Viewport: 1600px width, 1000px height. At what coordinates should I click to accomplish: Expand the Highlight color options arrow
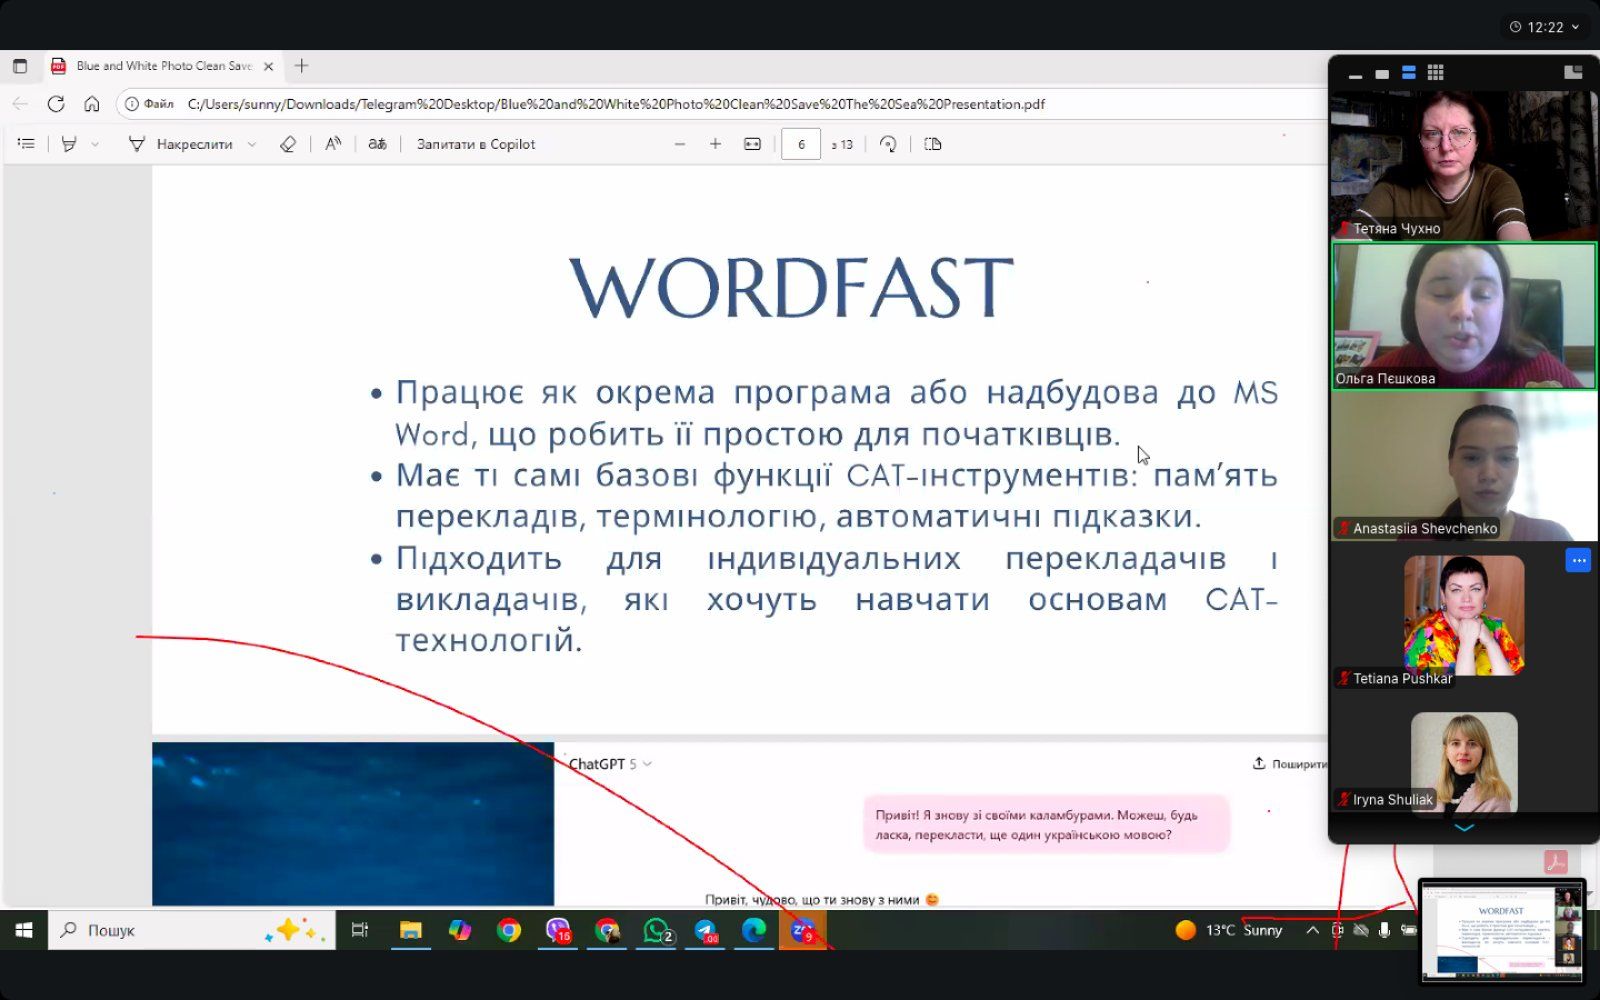point(95,144)
